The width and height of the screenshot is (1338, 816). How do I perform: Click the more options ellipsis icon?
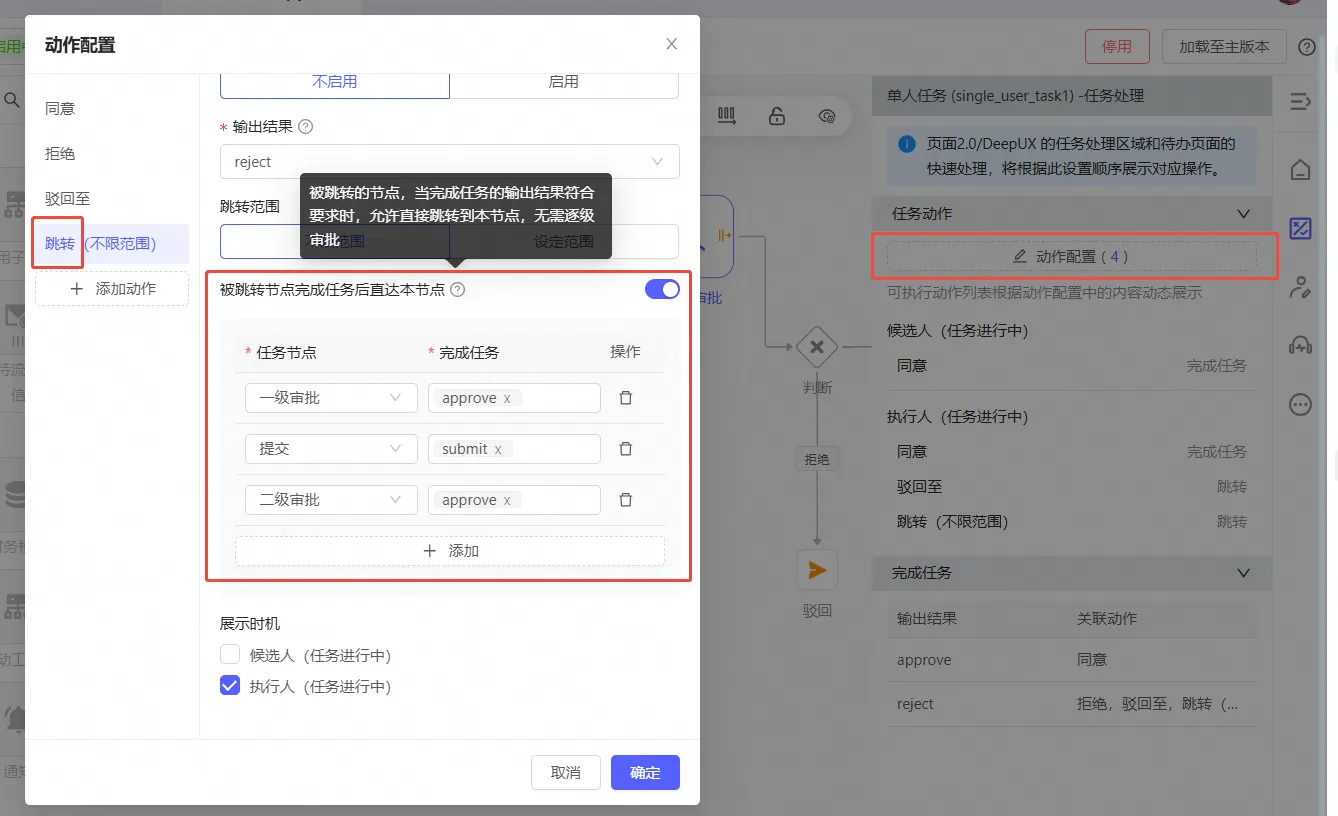click(x=1300, y=405)
